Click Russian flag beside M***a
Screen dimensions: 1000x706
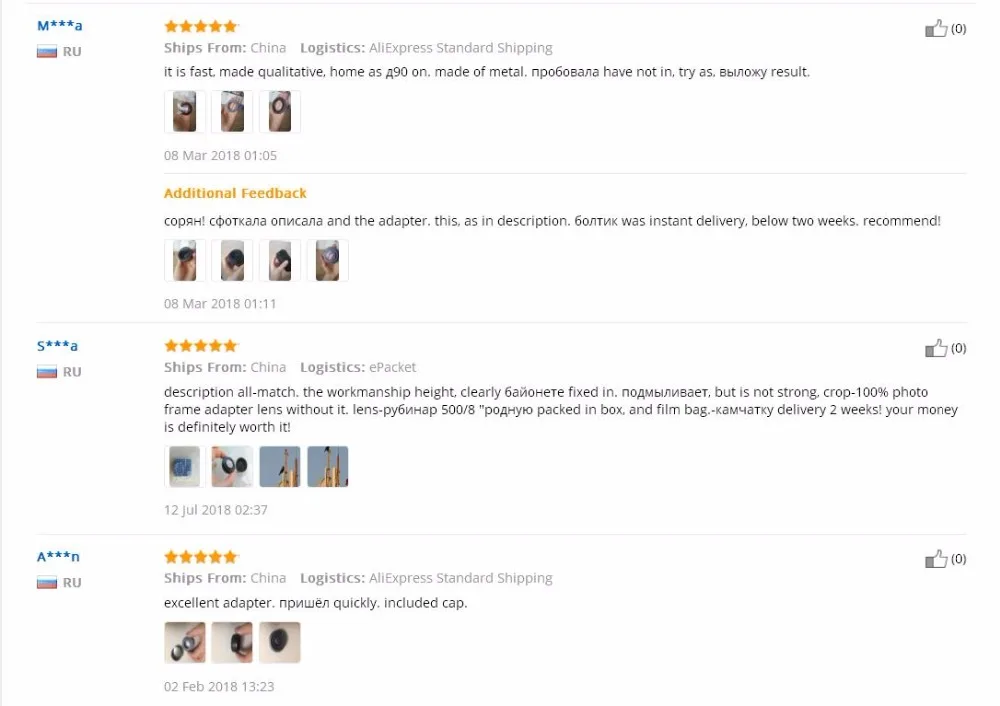[x=47, y=52]
